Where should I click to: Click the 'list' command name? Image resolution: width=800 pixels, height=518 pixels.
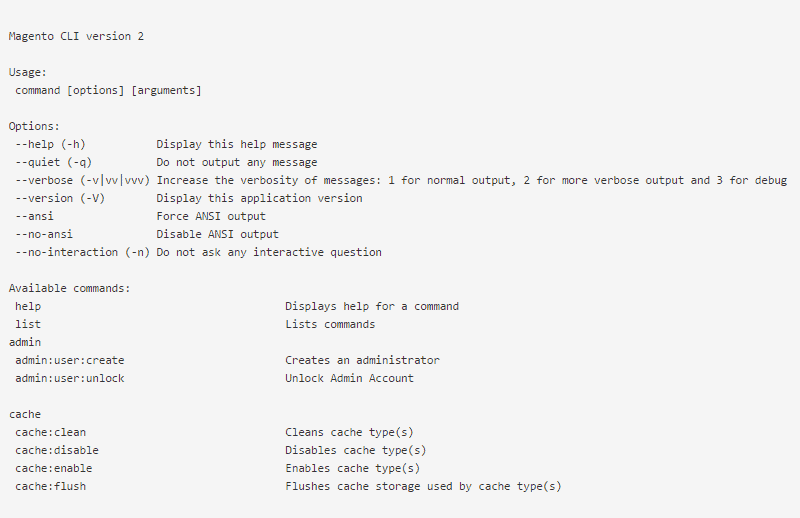click(28, 325)
